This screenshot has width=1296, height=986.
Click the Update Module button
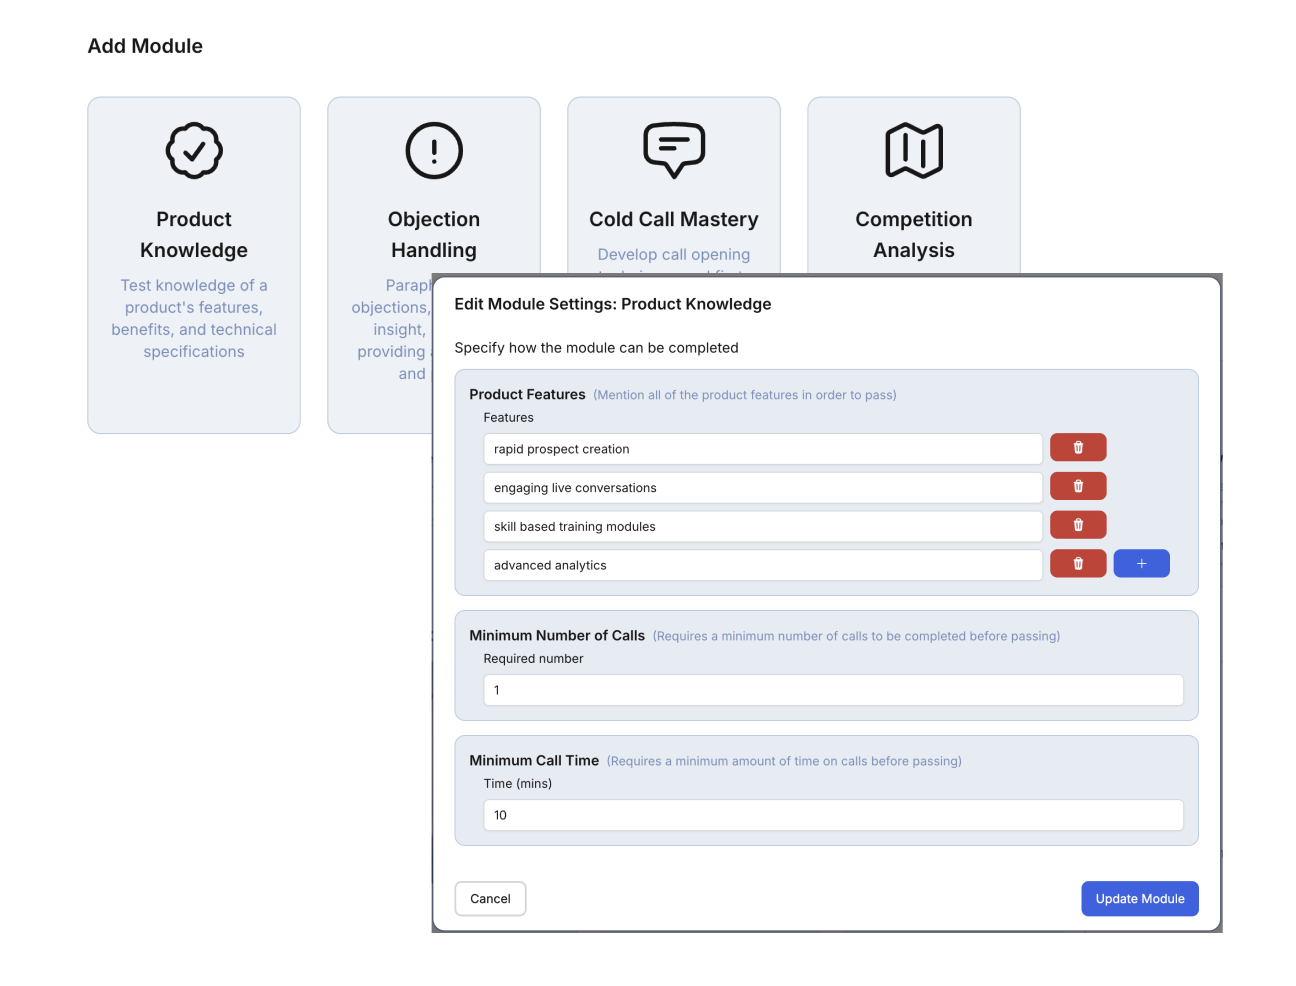tap(1139, 899)
